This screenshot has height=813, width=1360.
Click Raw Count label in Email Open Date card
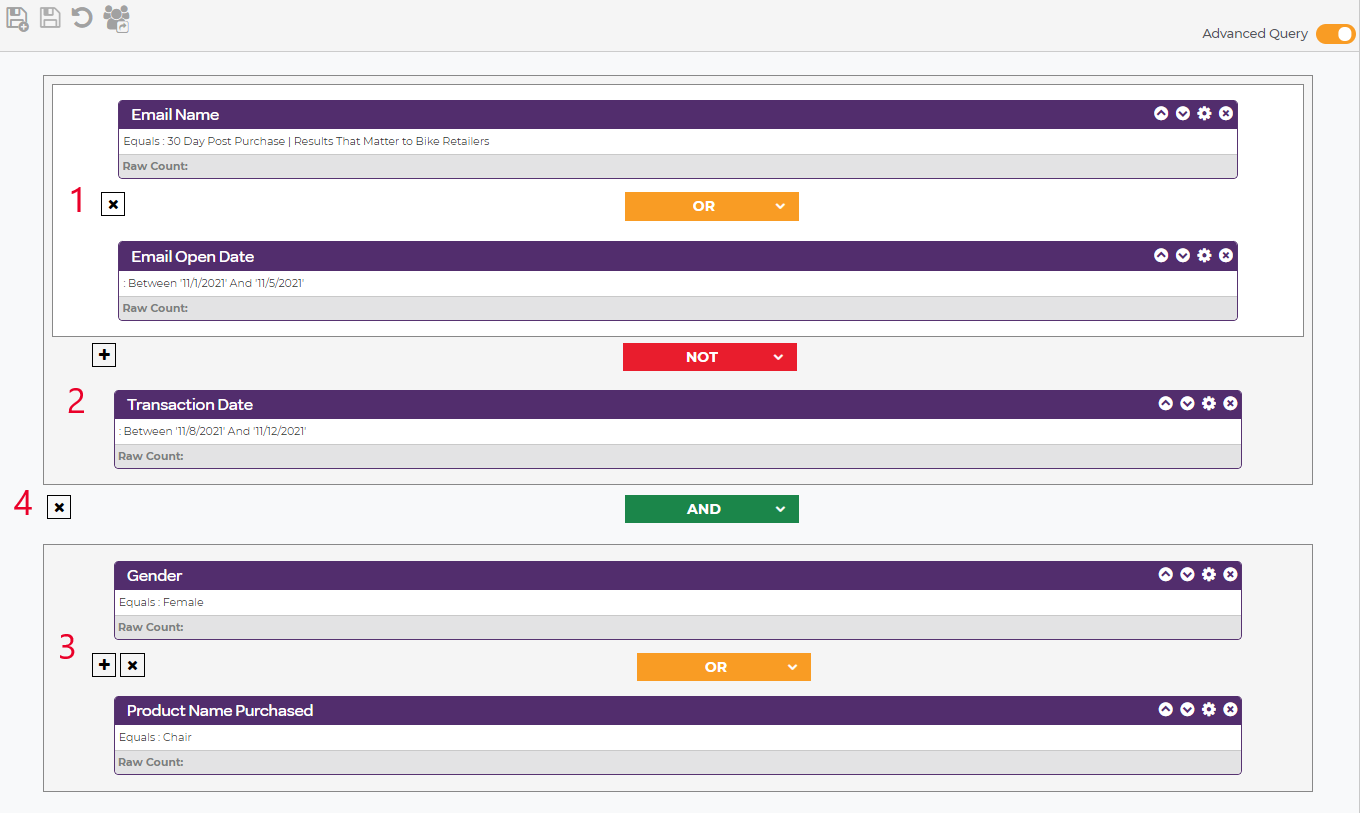(x=155, y=308)
